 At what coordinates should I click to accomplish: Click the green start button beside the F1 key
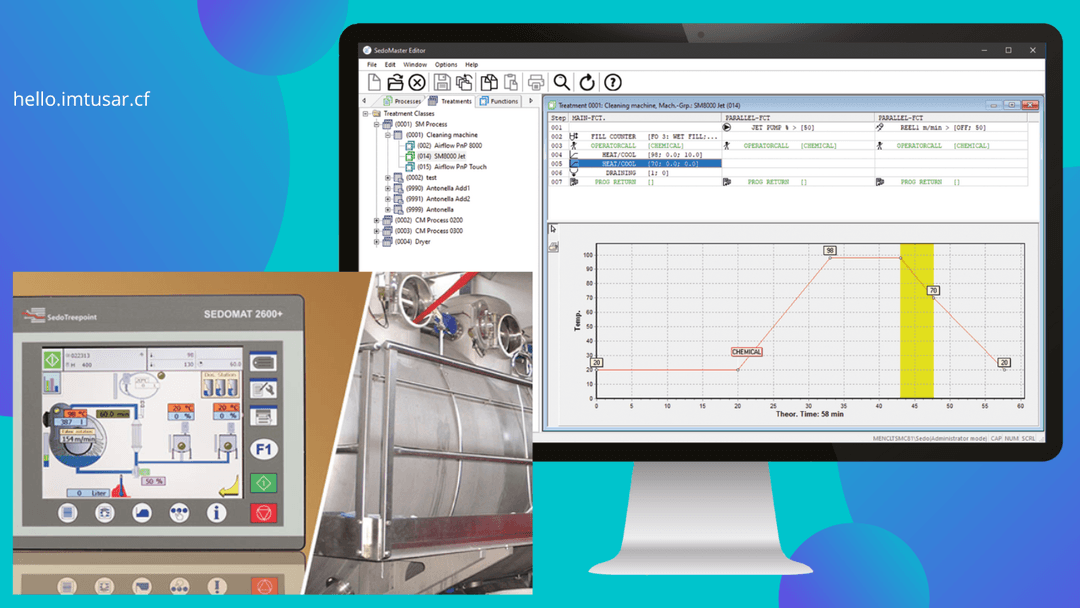[x=263, y=483]
